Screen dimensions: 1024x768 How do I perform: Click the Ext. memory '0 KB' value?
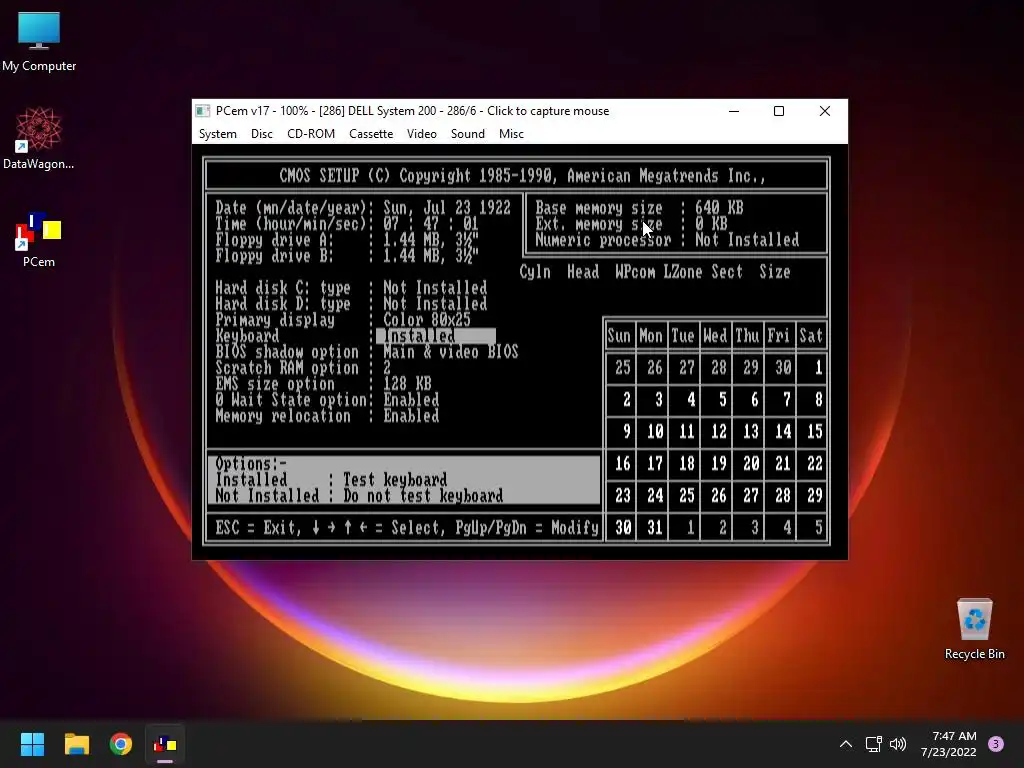pyautogui.click(x=711, y=224)
